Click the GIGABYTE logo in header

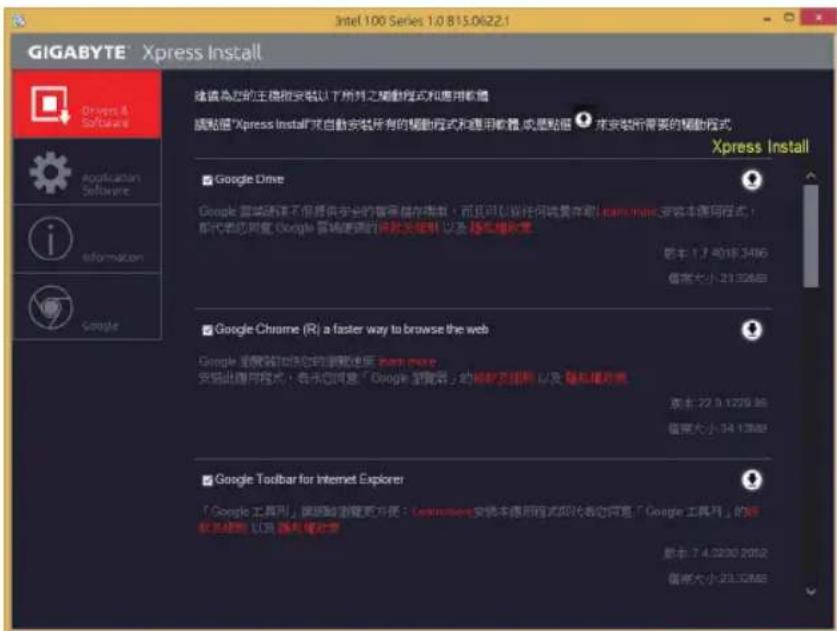coord(77,52)
